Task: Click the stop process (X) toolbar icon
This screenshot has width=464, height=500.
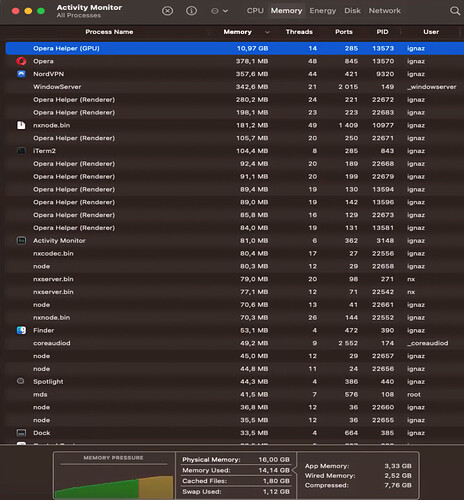Action: (x=167, y=11)
